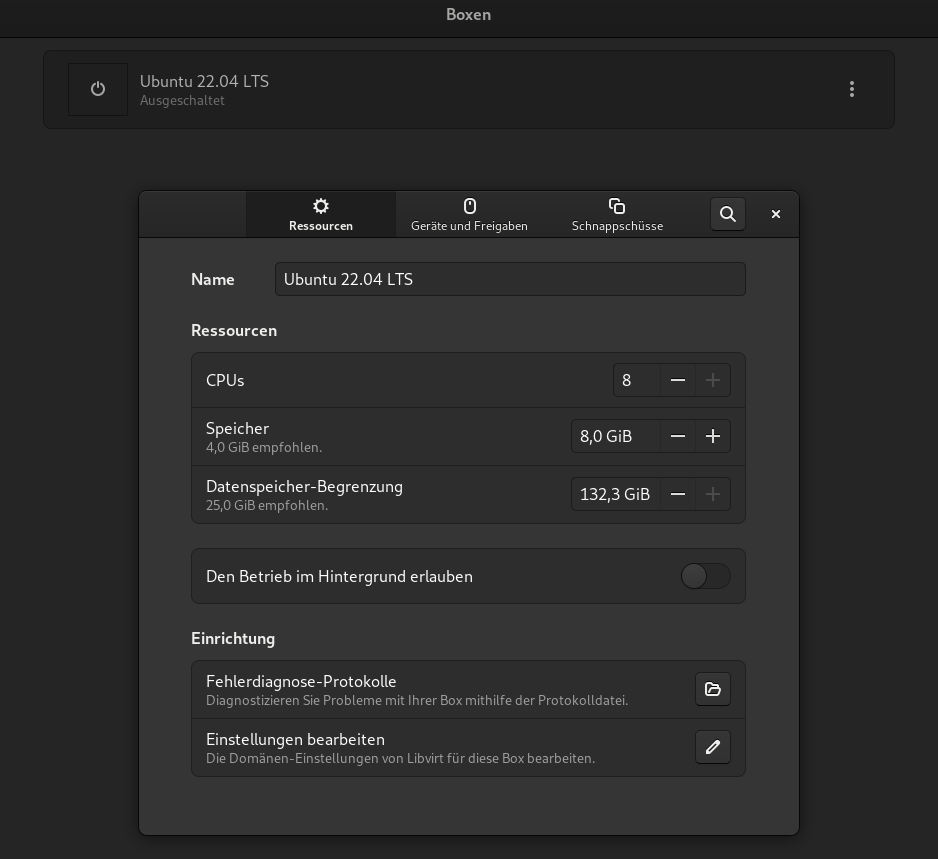This screenshot has height=859, width=938.
Task: Close the box properties dialog
Action: point(776,214)
